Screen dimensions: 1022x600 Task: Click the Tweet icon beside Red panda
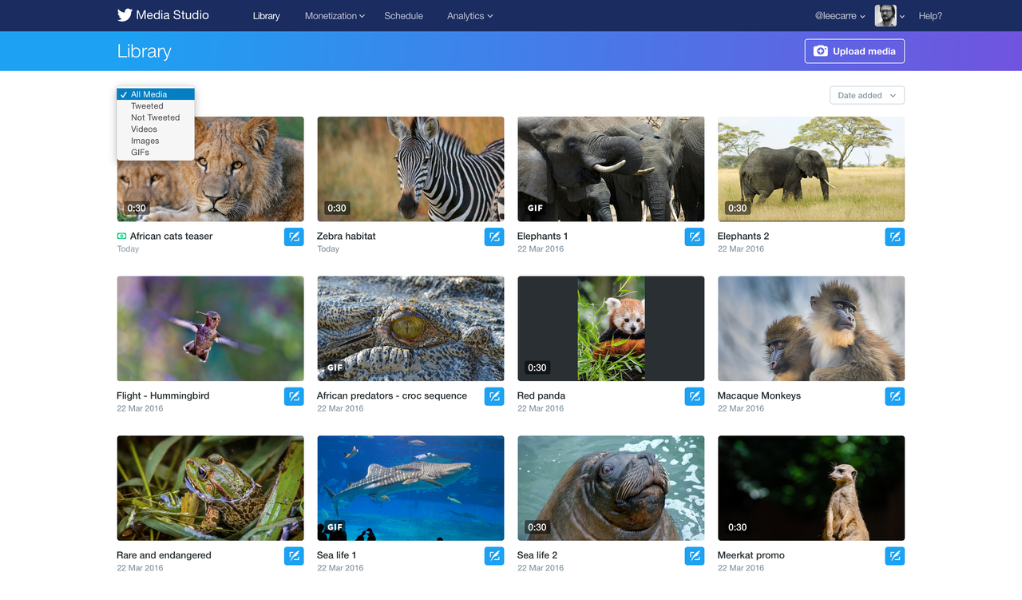pyautogui.click(x=694, y=396)
